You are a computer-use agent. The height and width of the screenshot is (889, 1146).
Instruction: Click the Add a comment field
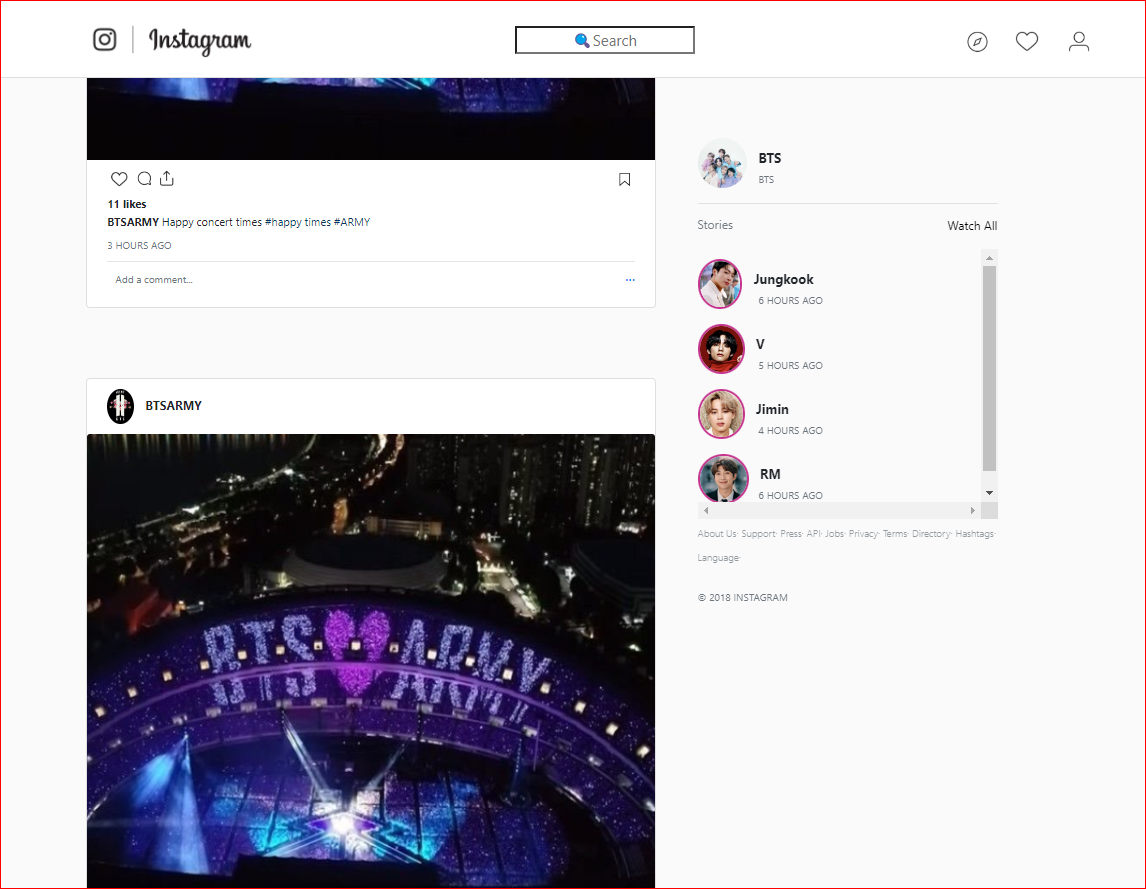click(x=153, y=280)
